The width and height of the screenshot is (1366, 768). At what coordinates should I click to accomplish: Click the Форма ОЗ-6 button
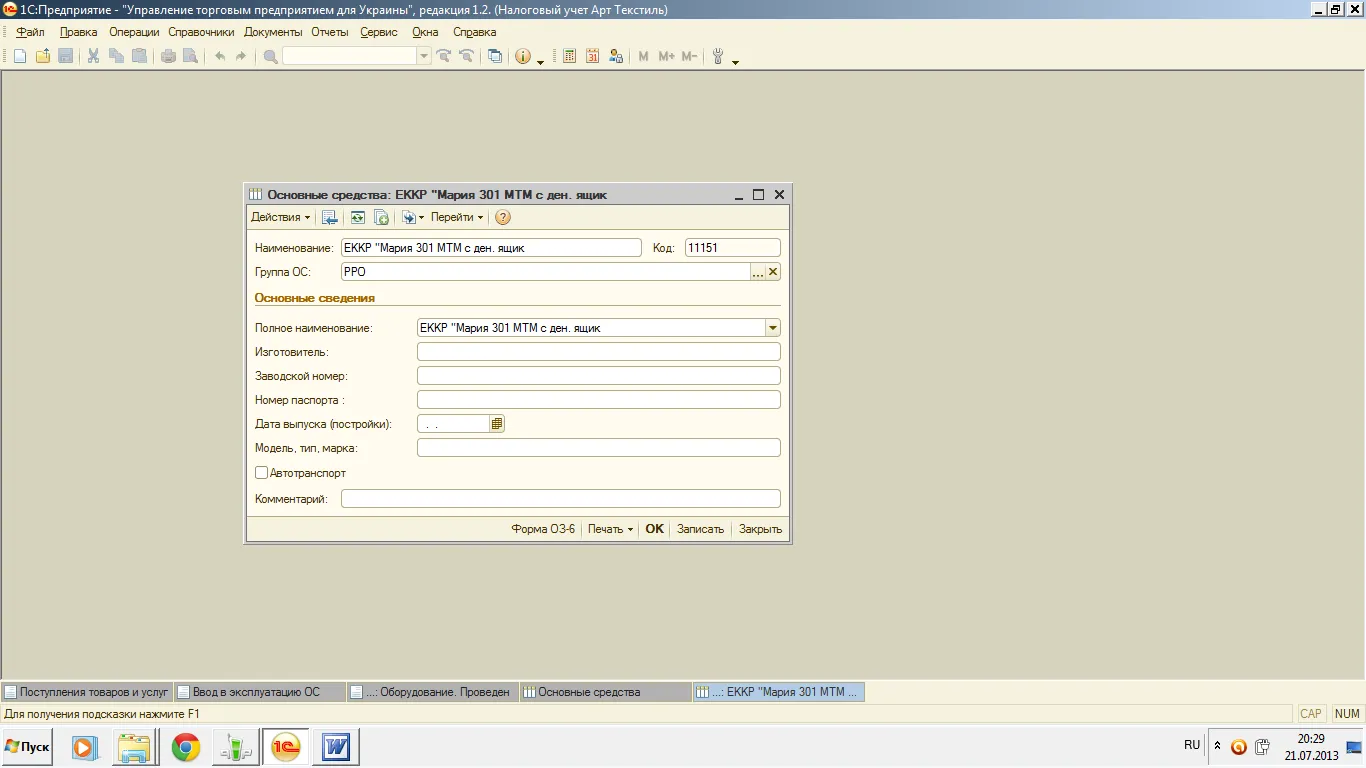(543, 529)
